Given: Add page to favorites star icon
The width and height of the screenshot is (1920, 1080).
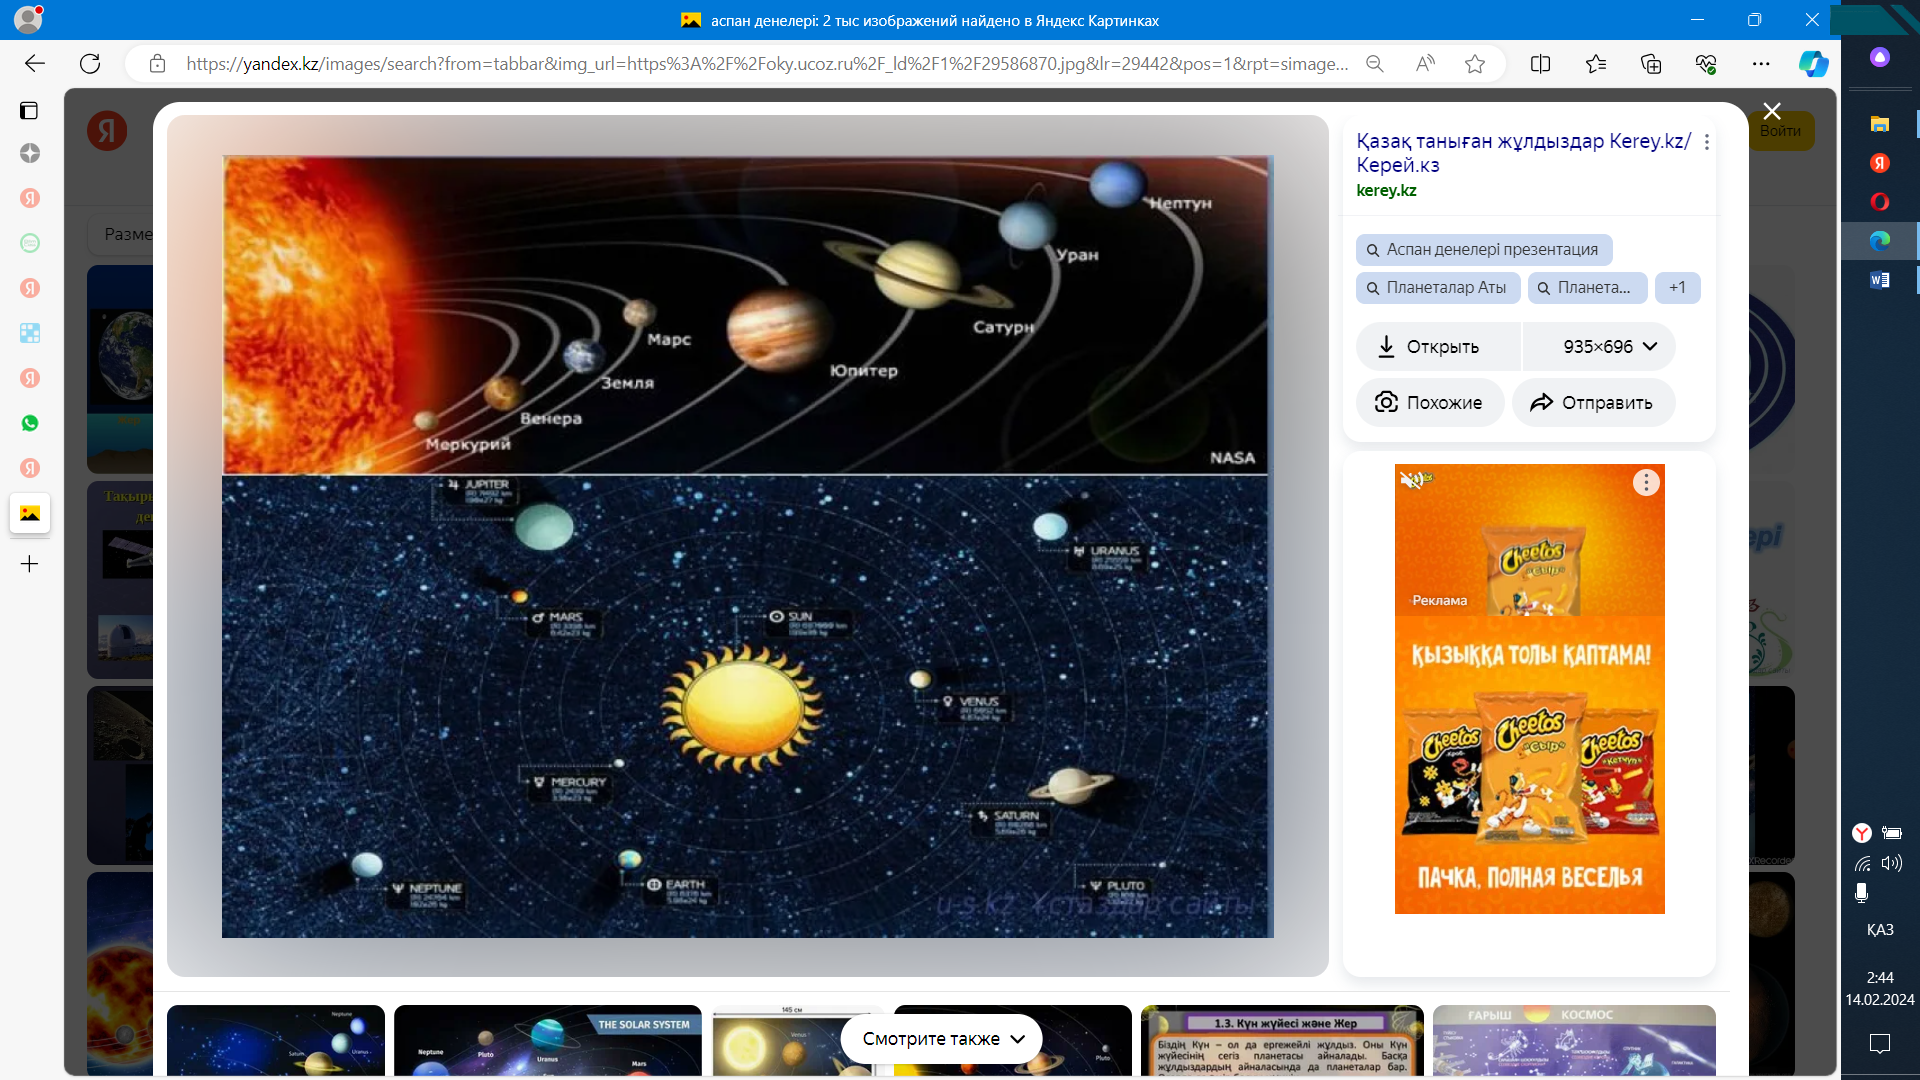Looking at the screenshot, I should [1475, 64].
